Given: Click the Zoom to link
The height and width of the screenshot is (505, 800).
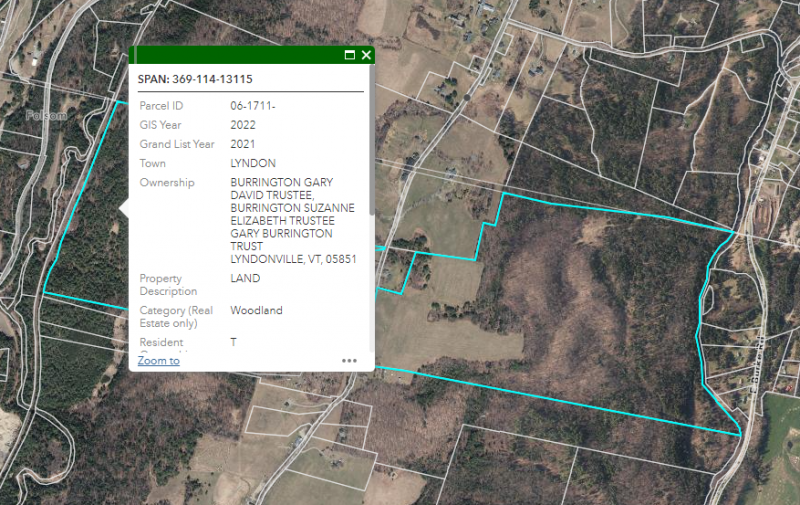Looking at the screenshot, I should pos(158,360).
